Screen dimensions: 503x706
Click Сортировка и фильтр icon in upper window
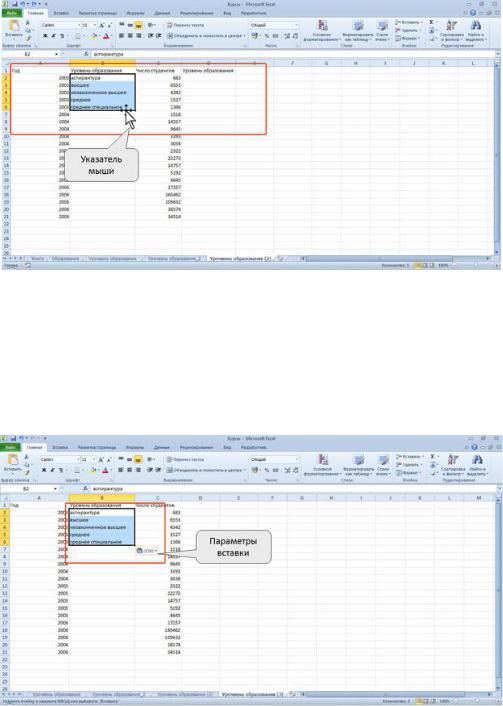452,26
